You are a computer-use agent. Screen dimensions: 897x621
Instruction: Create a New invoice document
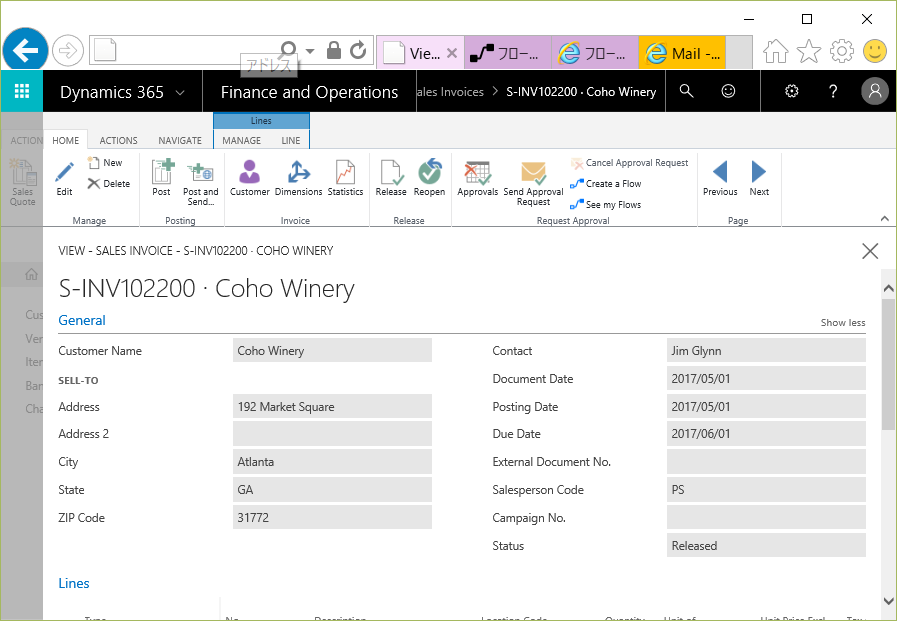[105, 162]
